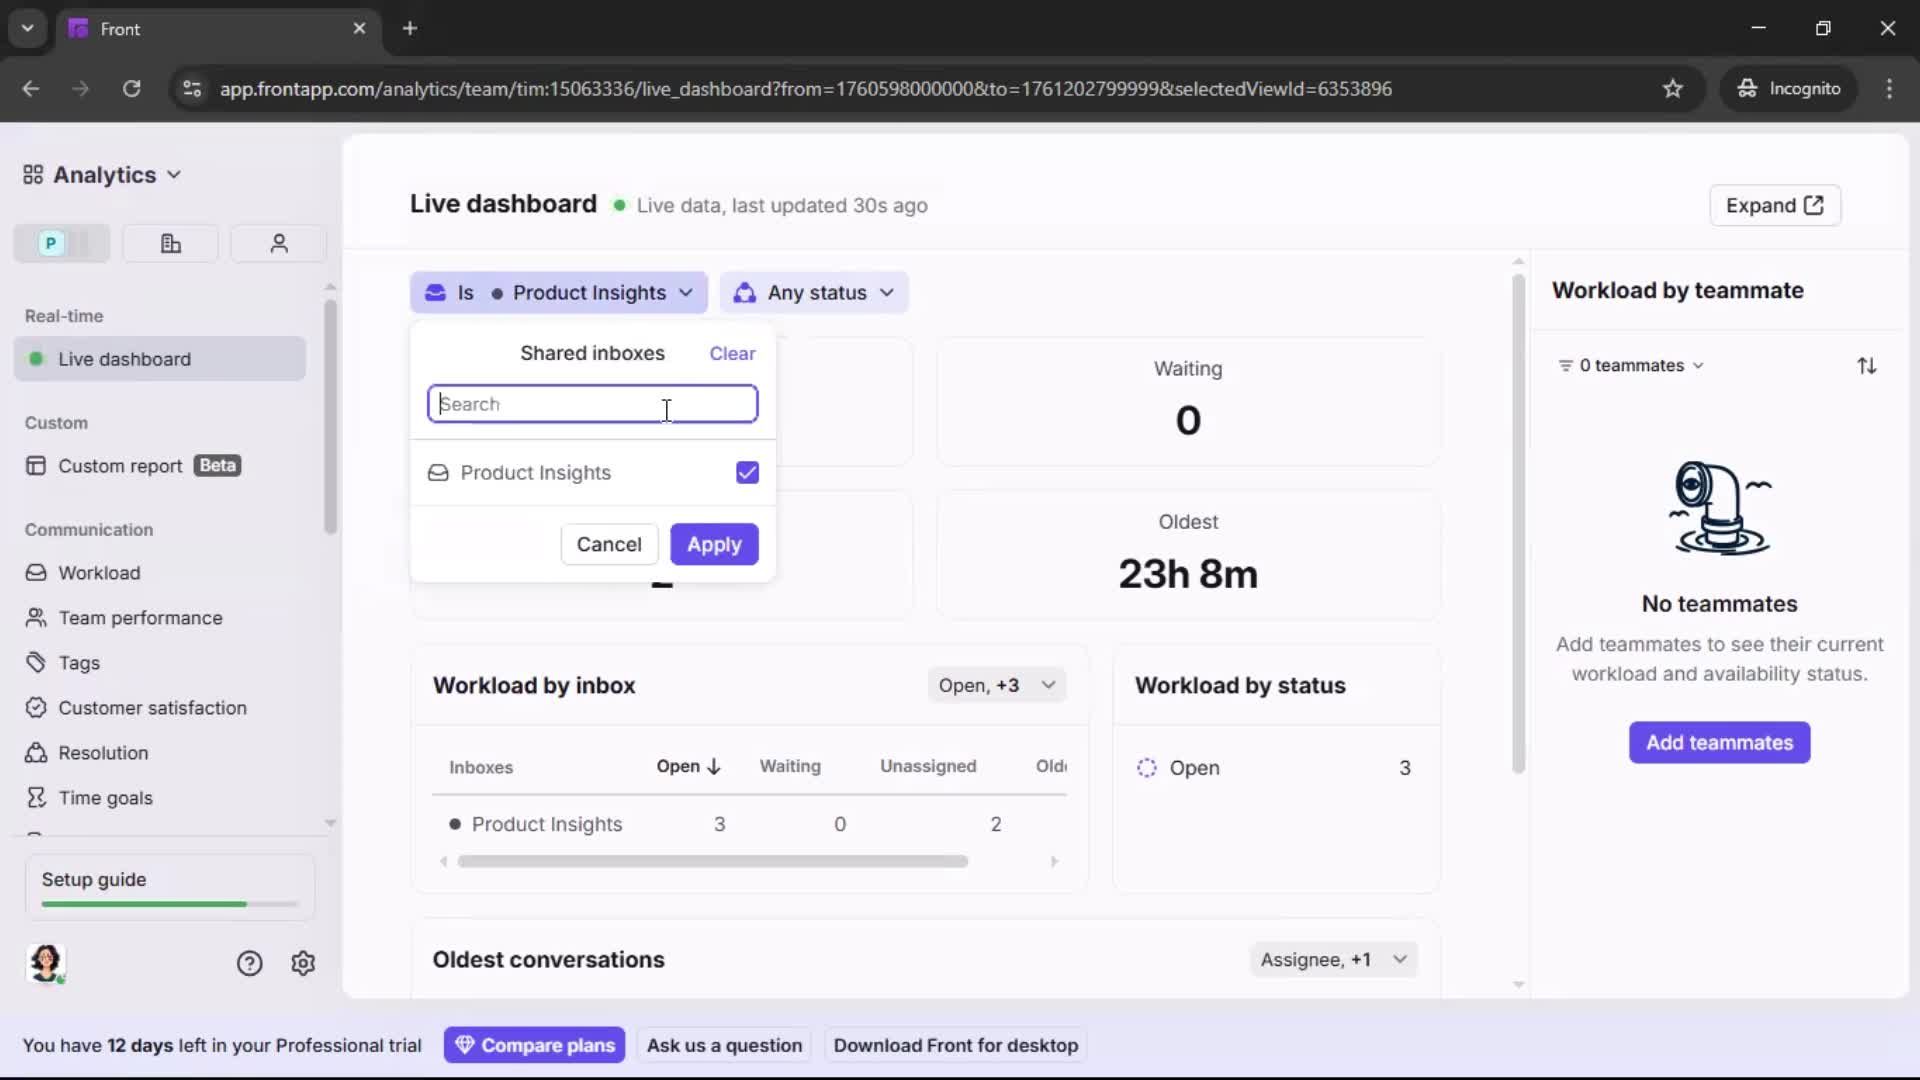Switch to the teammate view (person icon)
The image size is (1920, 1080).
(x=278, y=243)
